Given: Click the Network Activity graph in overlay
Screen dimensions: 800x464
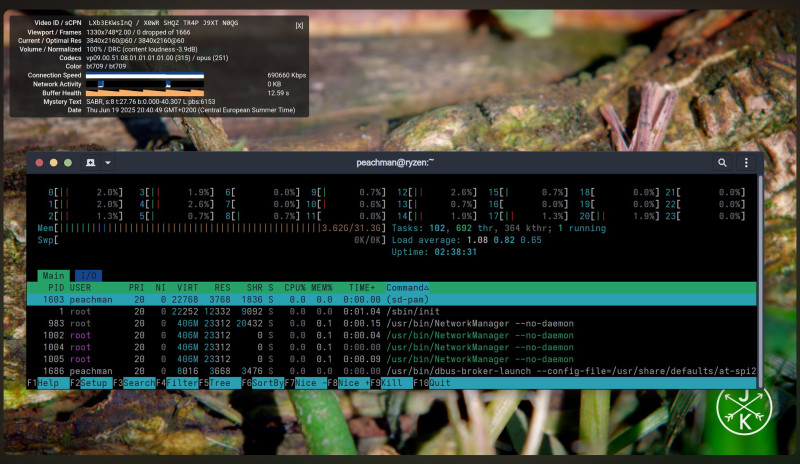Looking at the screenshot, I should 145,84.
